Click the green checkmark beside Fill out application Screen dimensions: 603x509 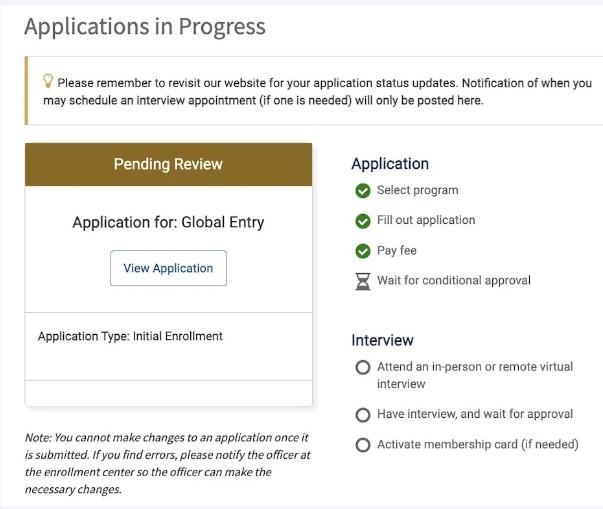point(363,221)
